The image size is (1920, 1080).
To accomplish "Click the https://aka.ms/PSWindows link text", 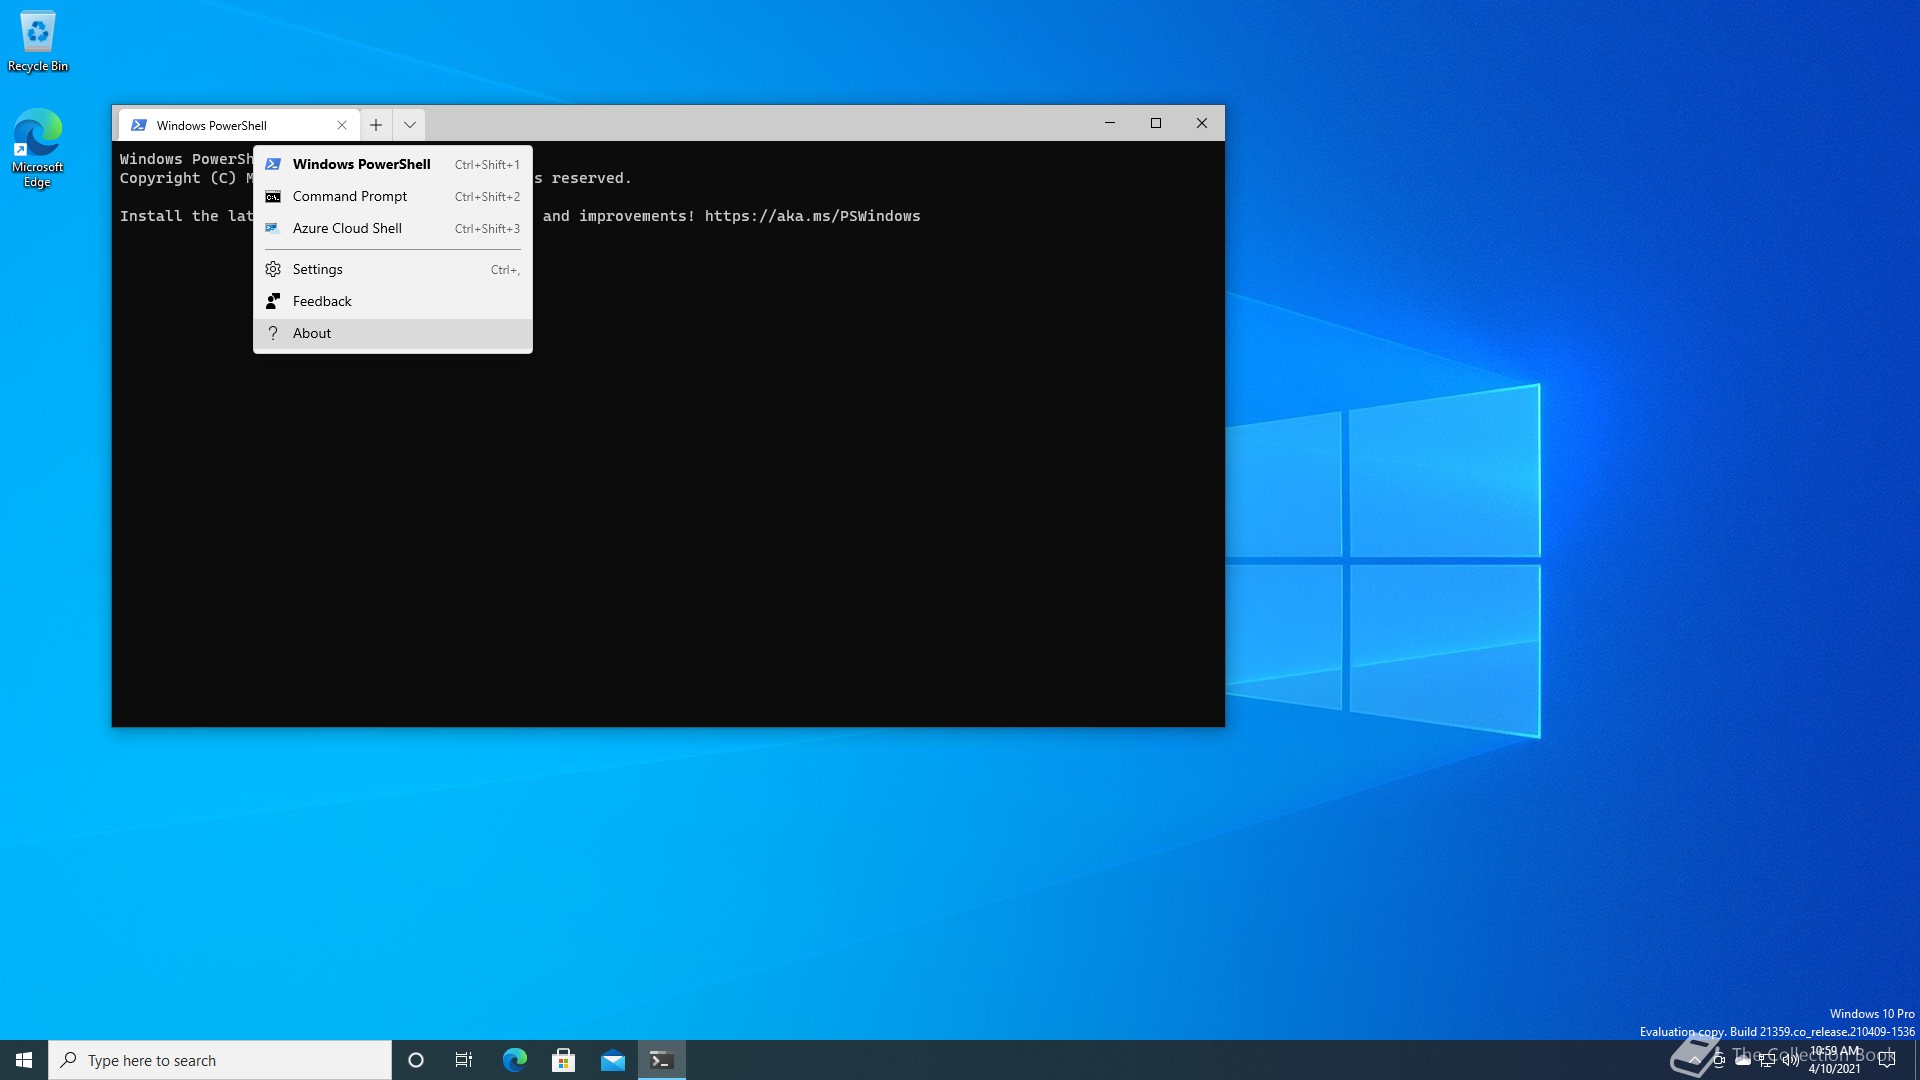I will point(812,216).
